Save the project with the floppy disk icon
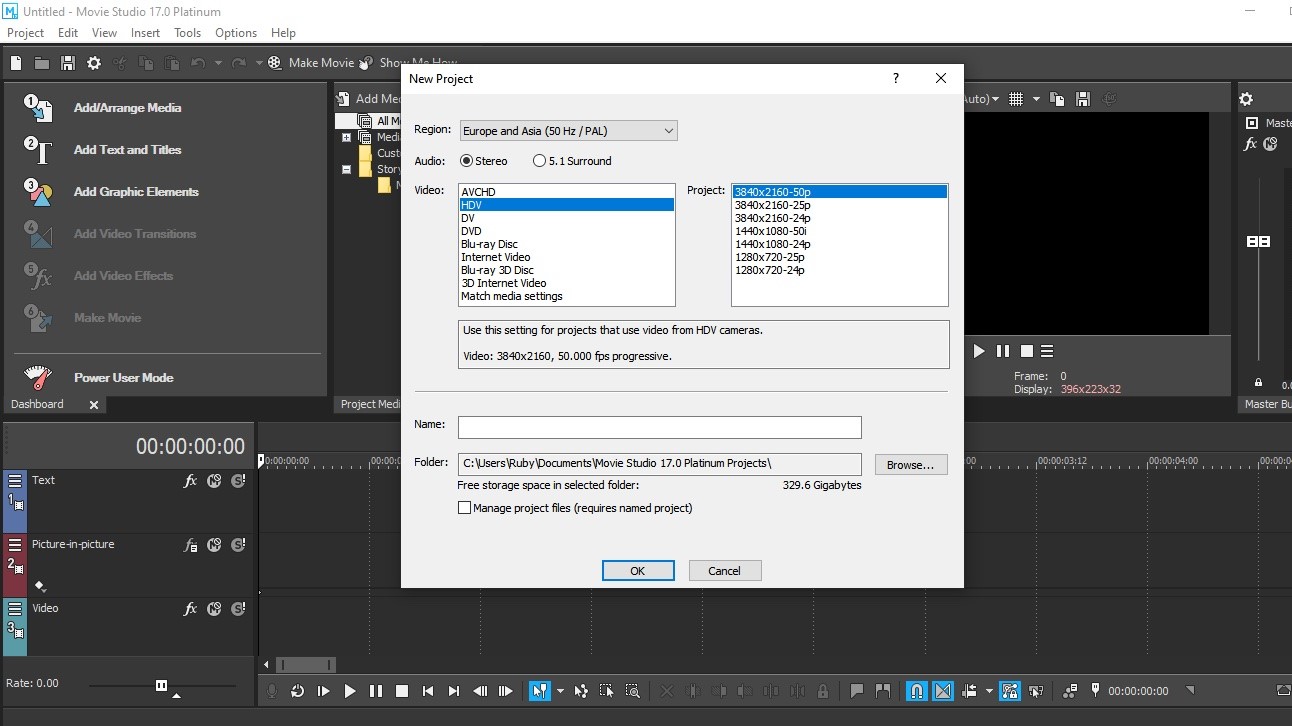Screen dimensions: 1292x726 pyautogui.click(x=68, y=63)
